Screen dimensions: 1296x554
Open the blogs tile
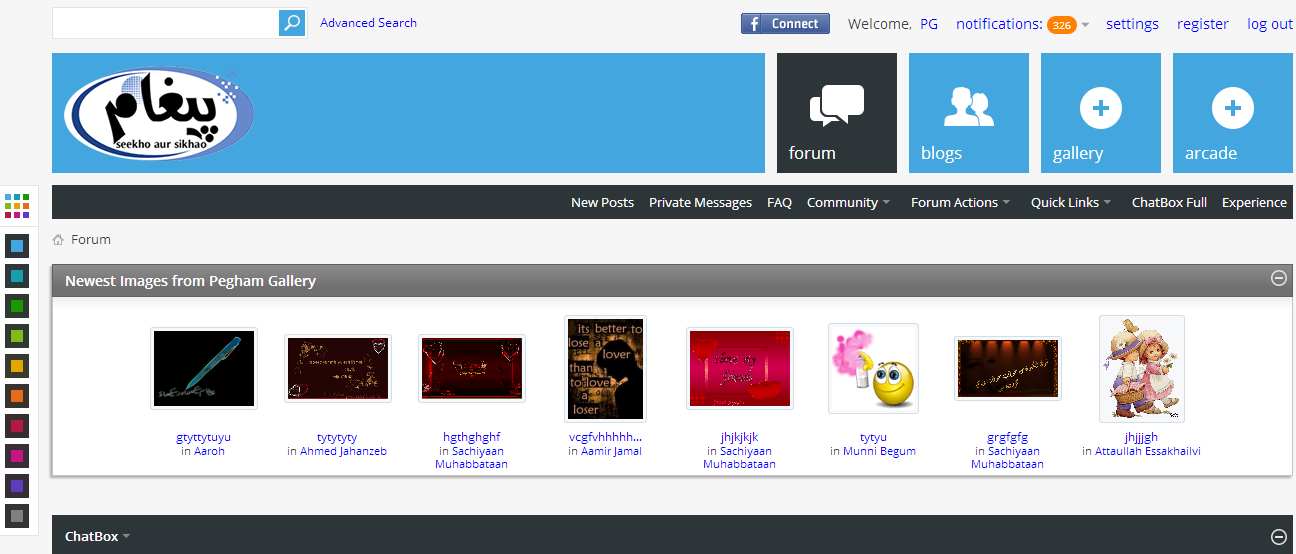(x=968, y=113)
